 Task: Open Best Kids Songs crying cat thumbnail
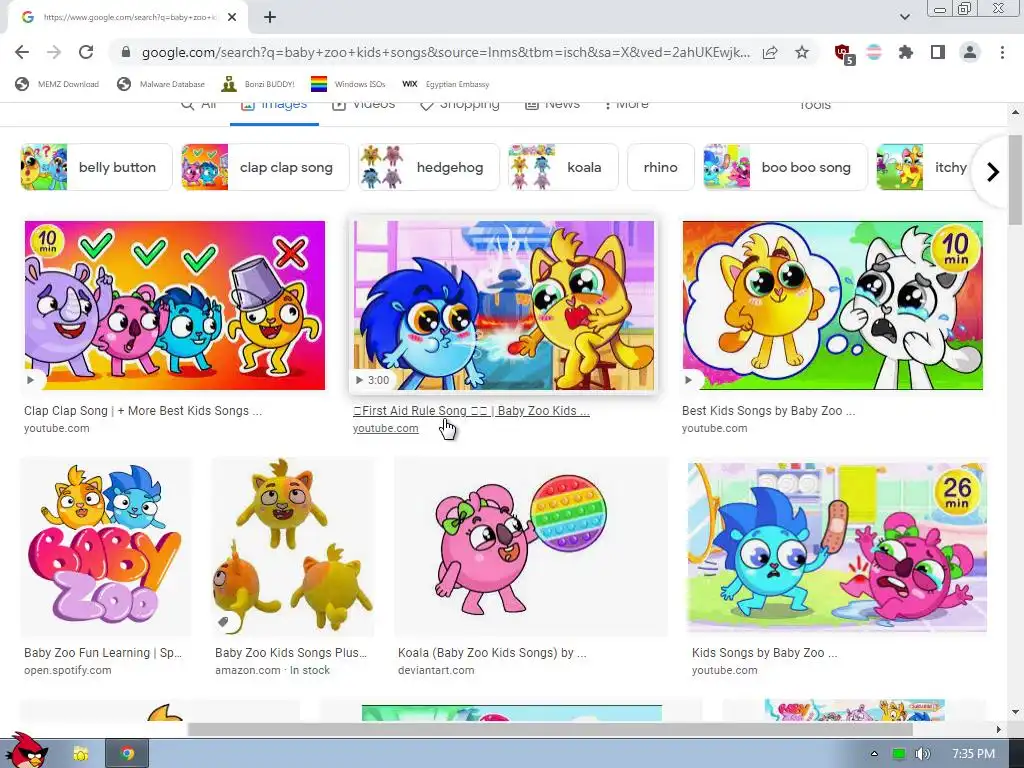pos(833,305)
